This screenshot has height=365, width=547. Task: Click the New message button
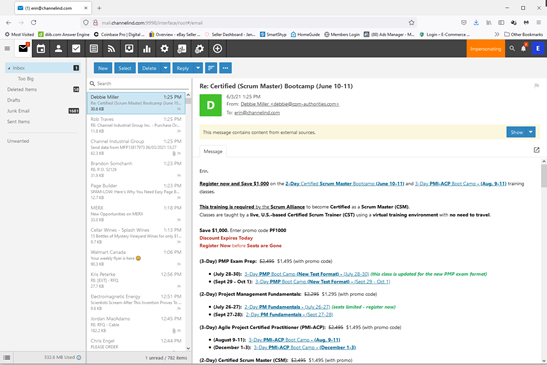pyautogui.click(x=103, y=68)
